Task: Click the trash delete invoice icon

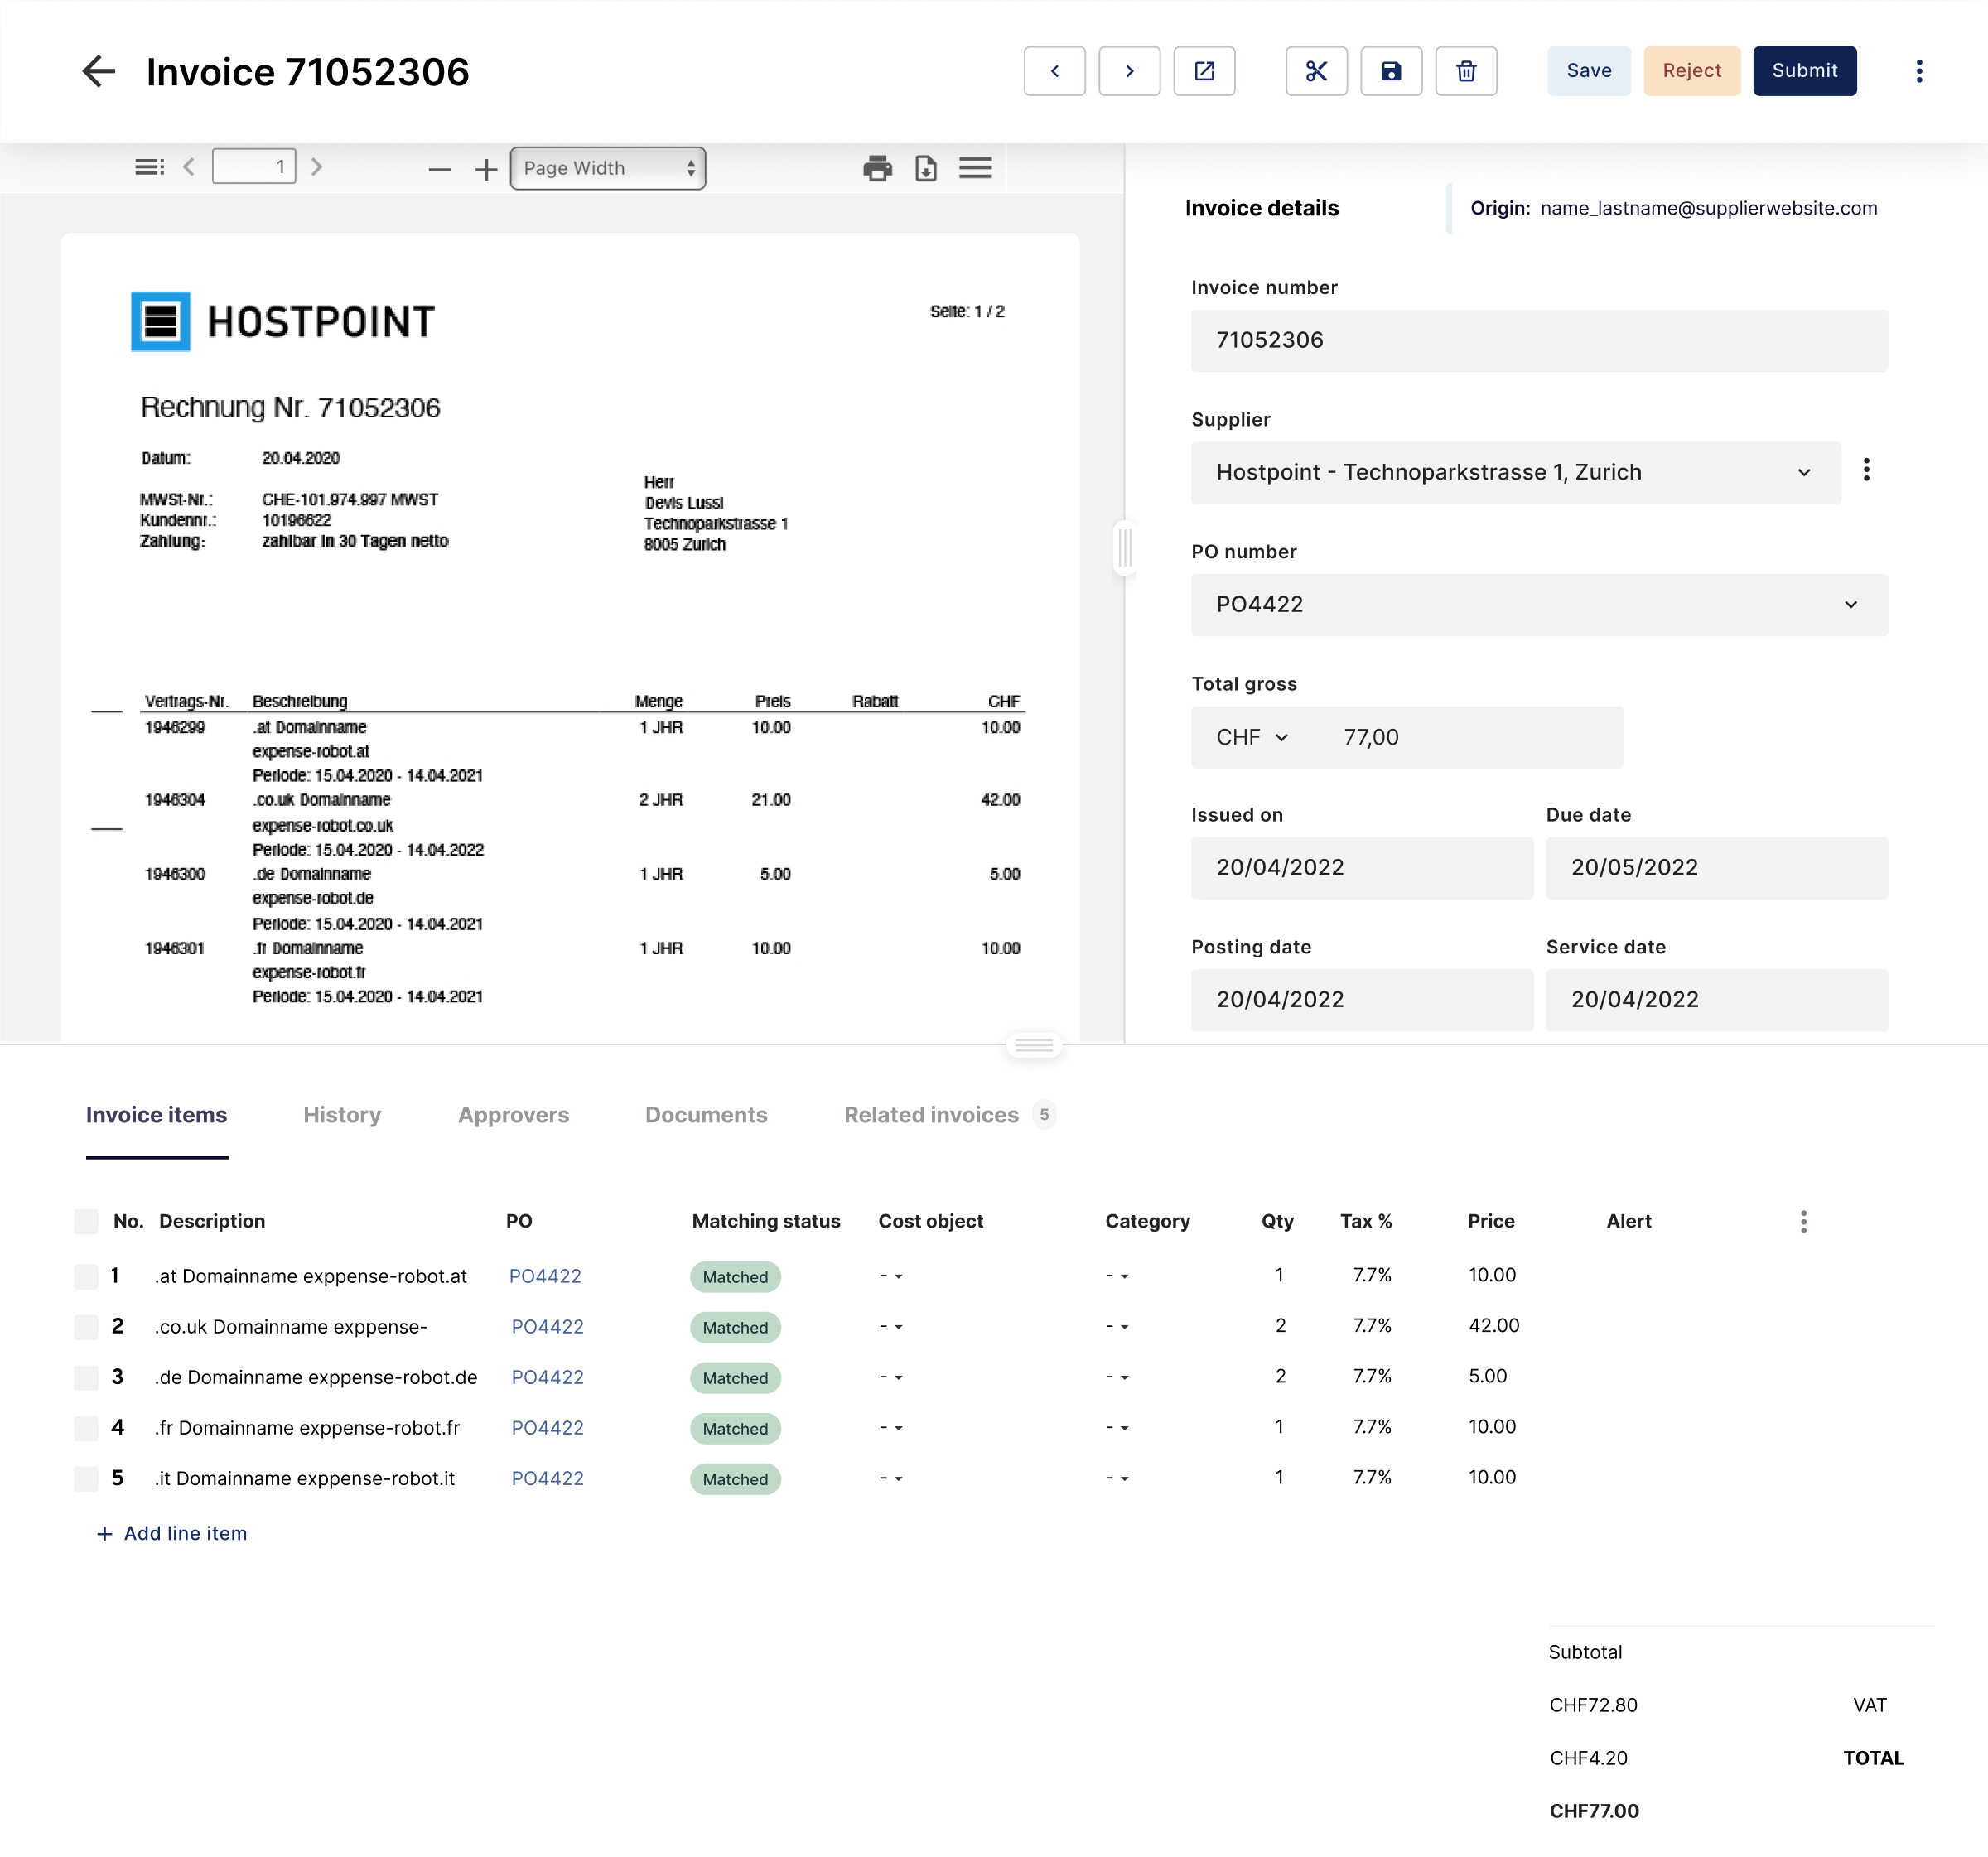Action: (1465, 71)
